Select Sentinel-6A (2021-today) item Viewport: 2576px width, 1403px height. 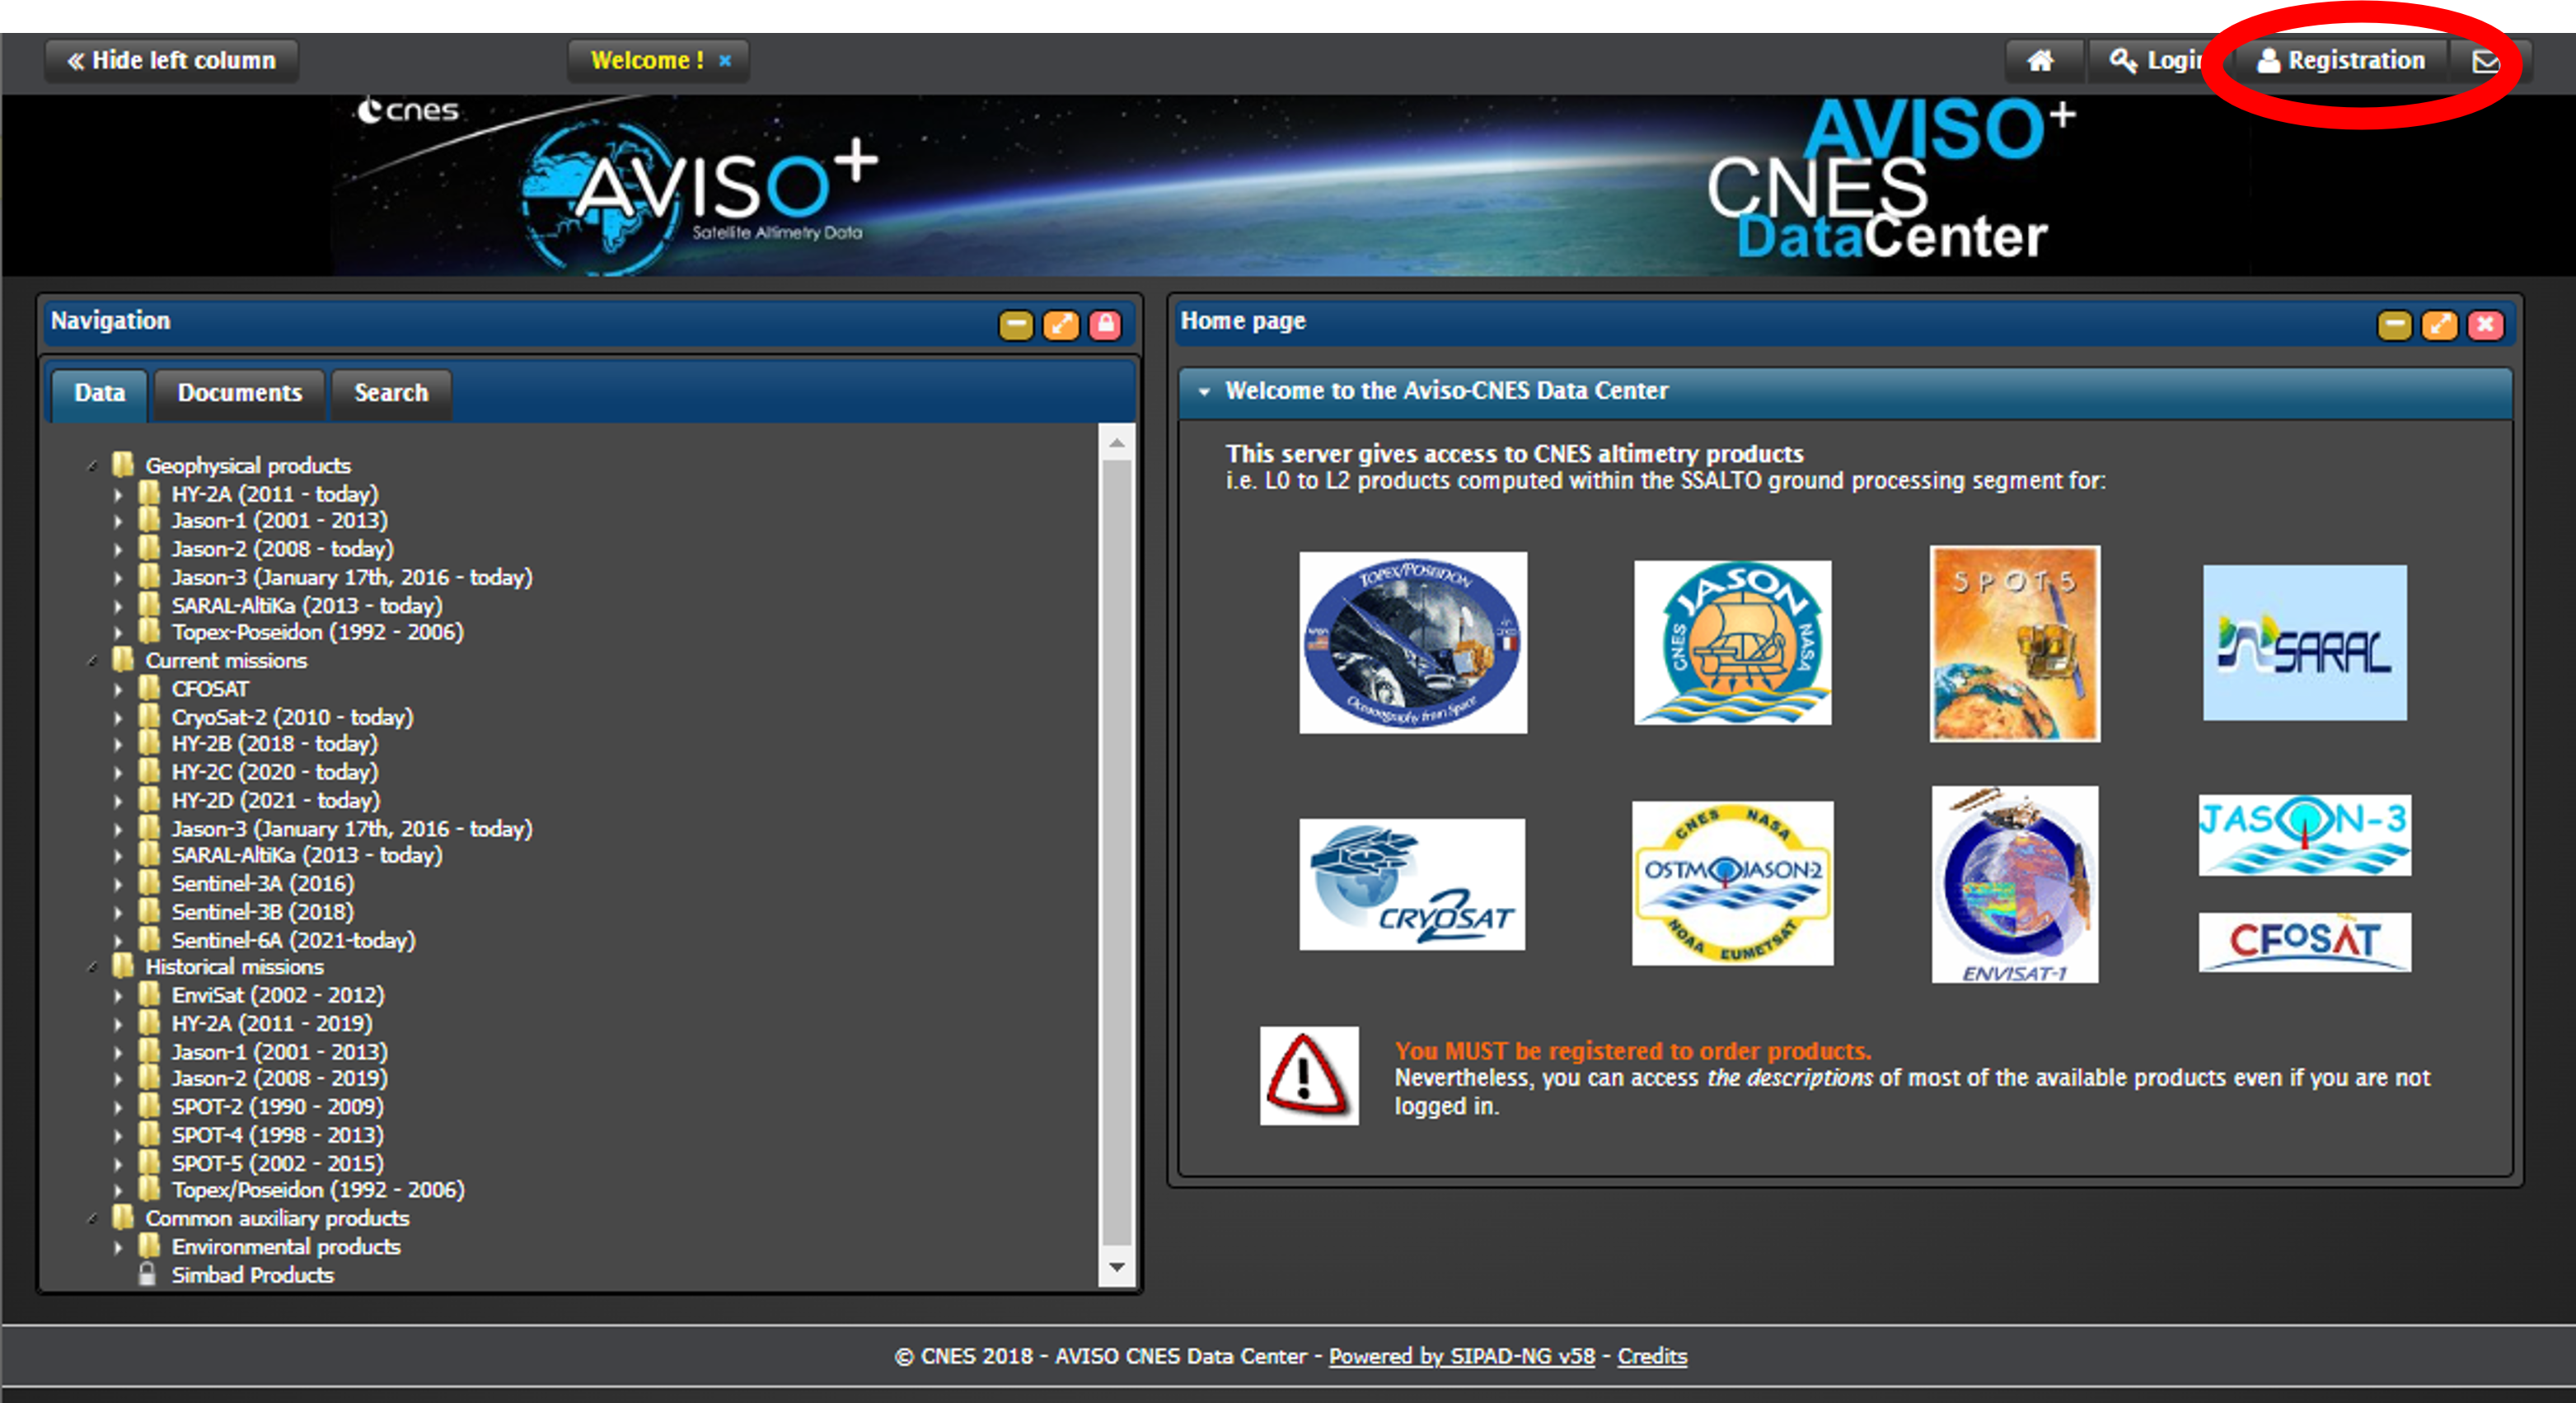(293, 941)
